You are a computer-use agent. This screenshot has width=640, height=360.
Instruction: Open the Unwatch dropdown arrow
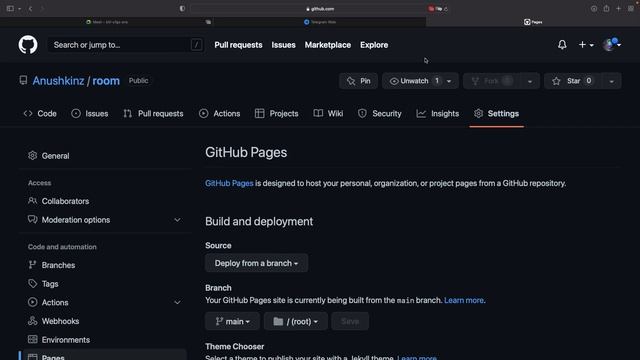point(449,81)
